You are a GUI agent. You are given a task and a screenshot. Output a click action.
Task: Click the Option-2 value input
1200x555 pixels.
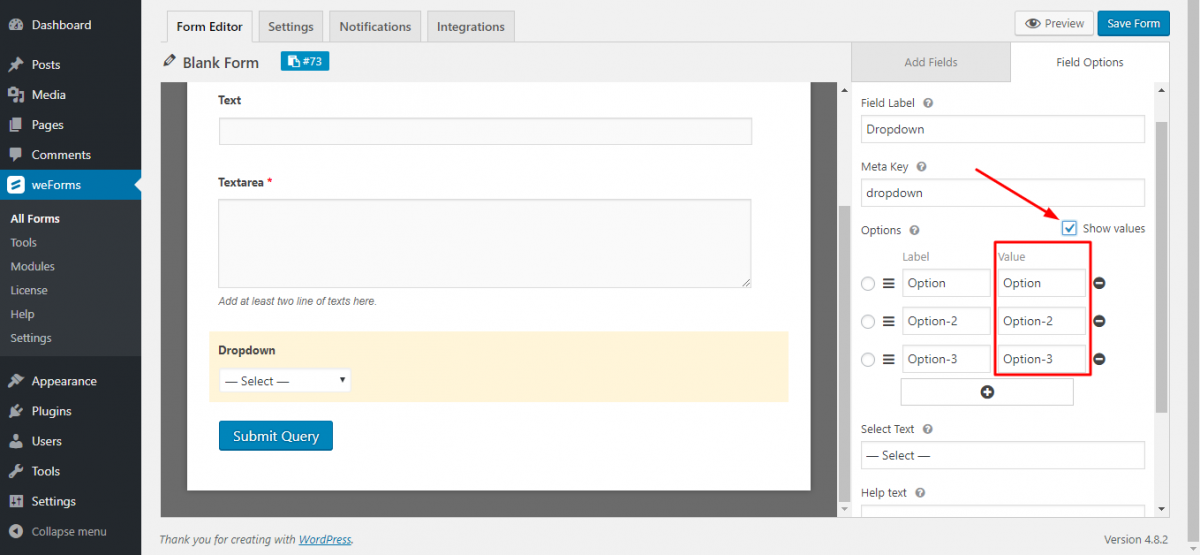1042,321
